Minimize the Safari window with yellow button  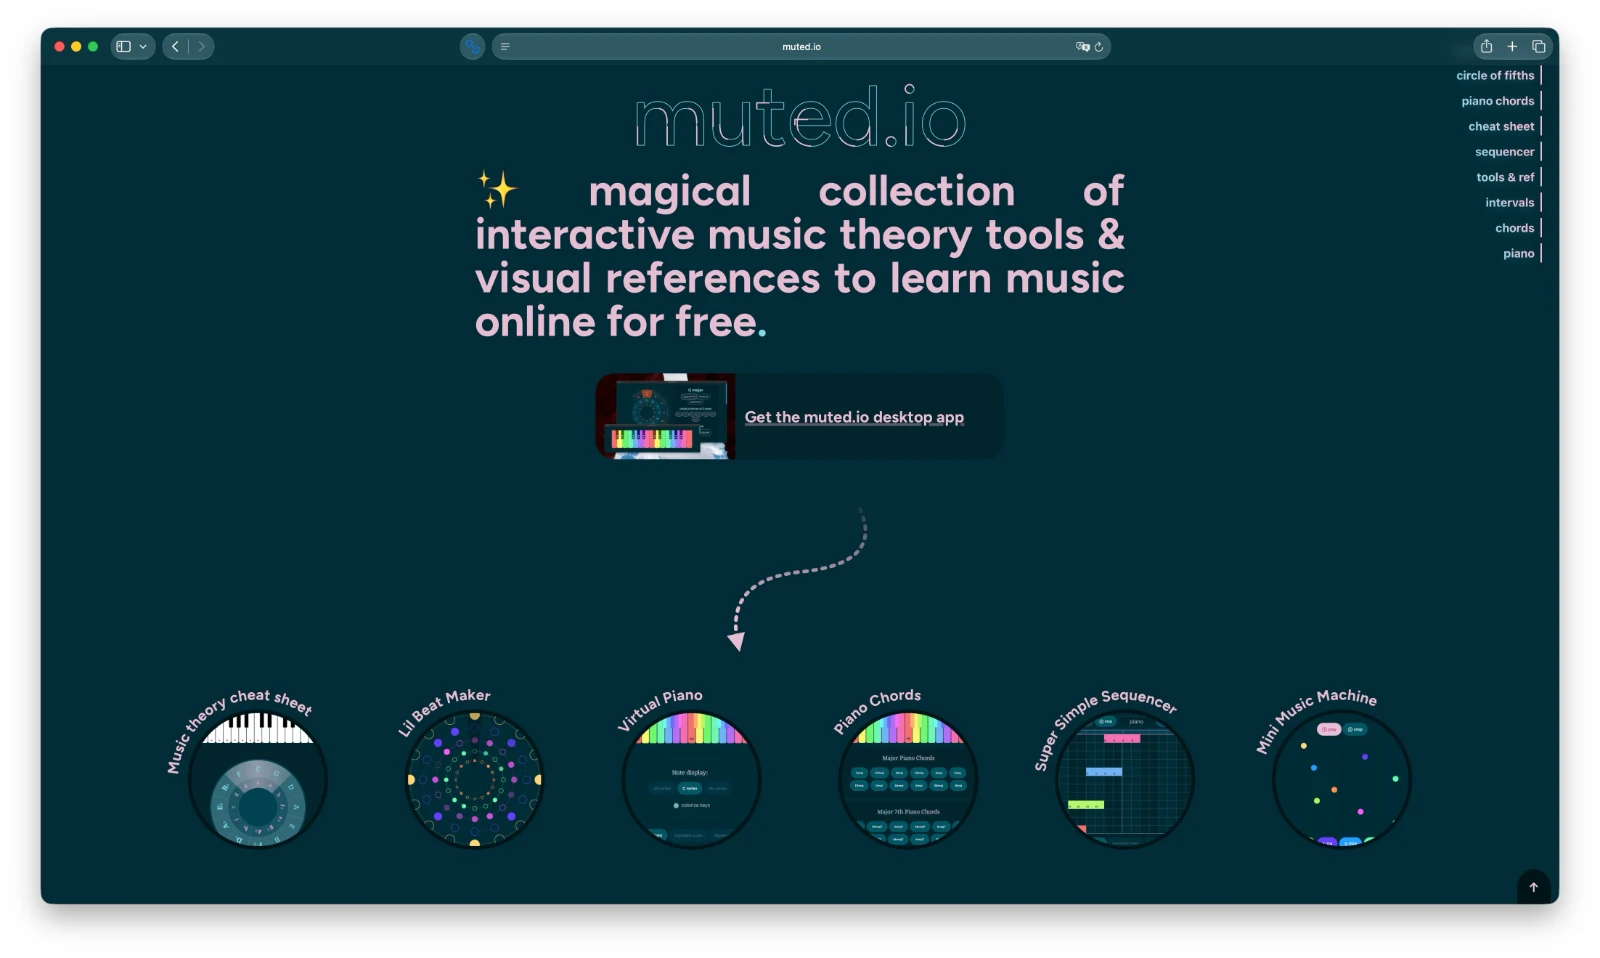coord(76,47)
